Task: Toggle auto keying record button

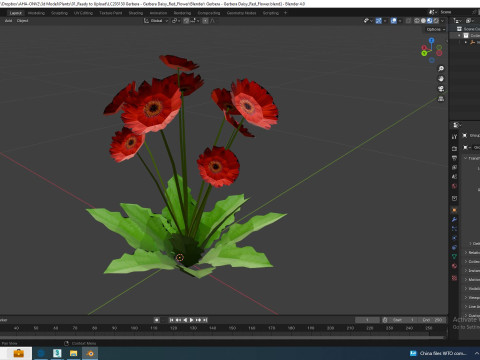Action: pyautogui.click(x=157, y=320)
